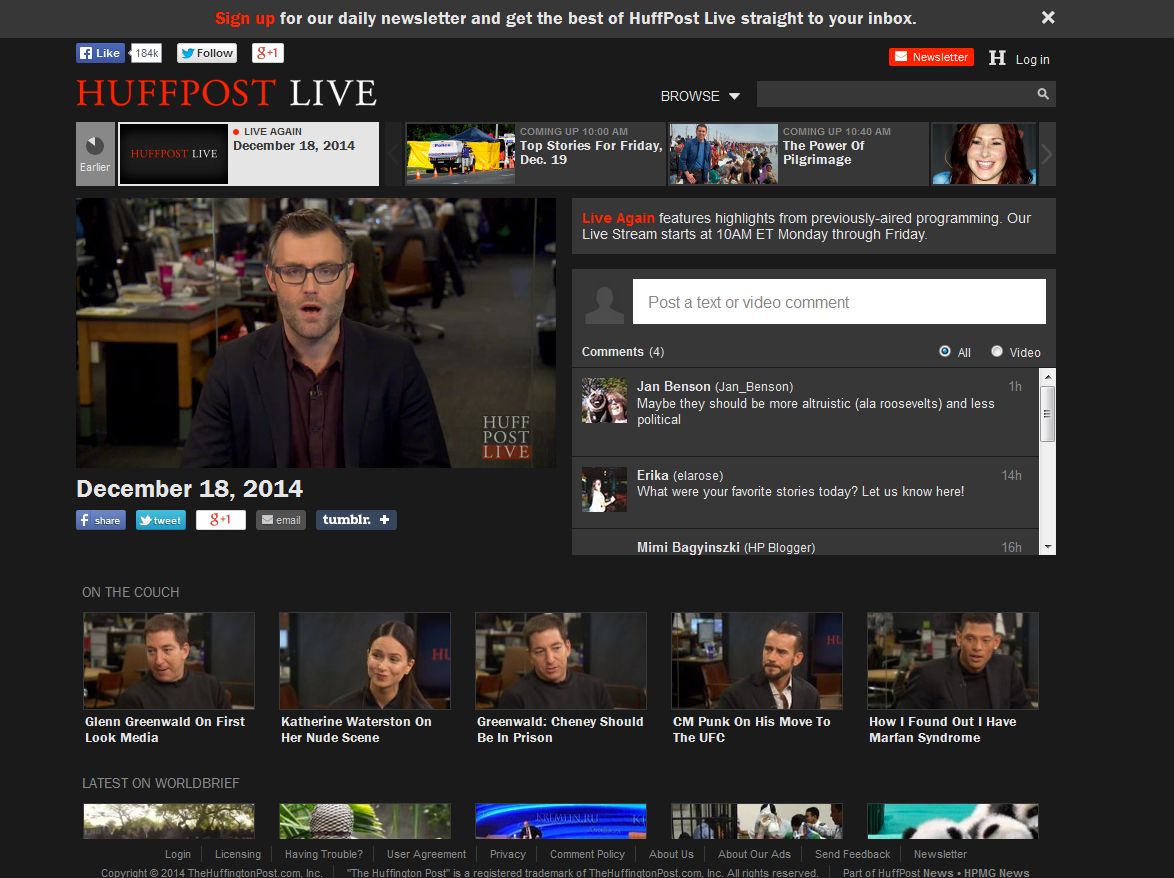Open the footer Licensing link
Viewport: 1174px width, 878px height.
coord(237,854)
